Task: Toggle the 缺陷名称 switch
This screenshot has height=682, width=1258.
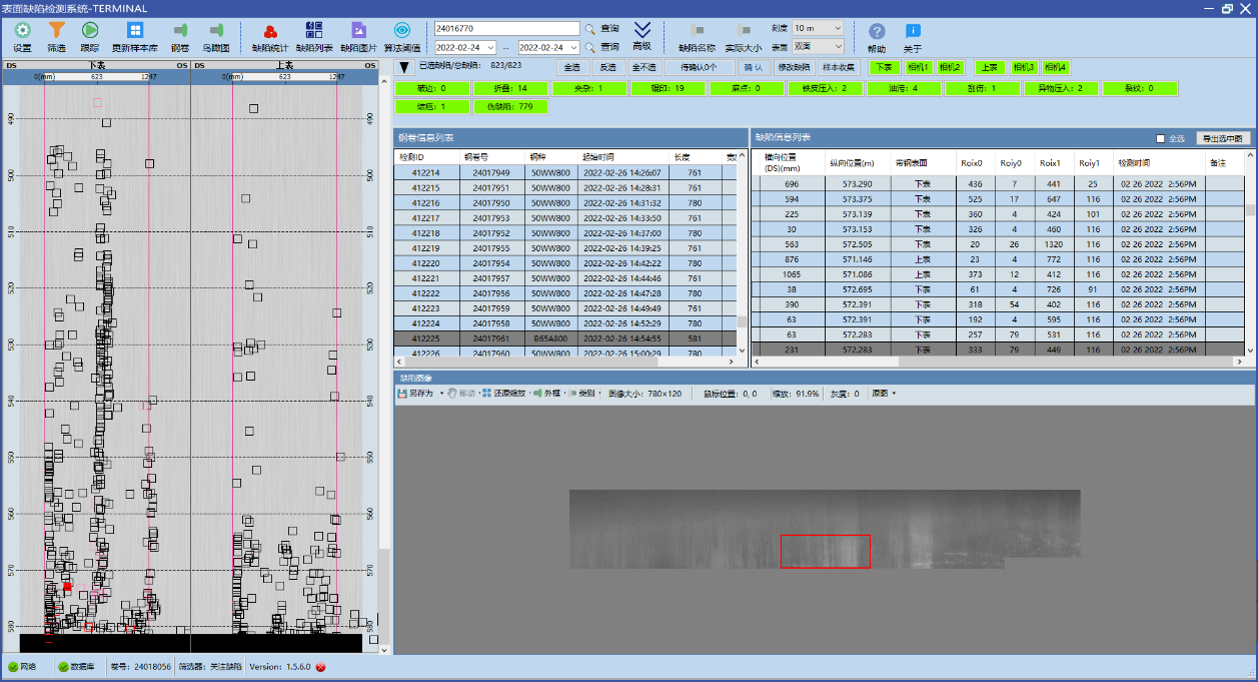Action: (697, 31)
